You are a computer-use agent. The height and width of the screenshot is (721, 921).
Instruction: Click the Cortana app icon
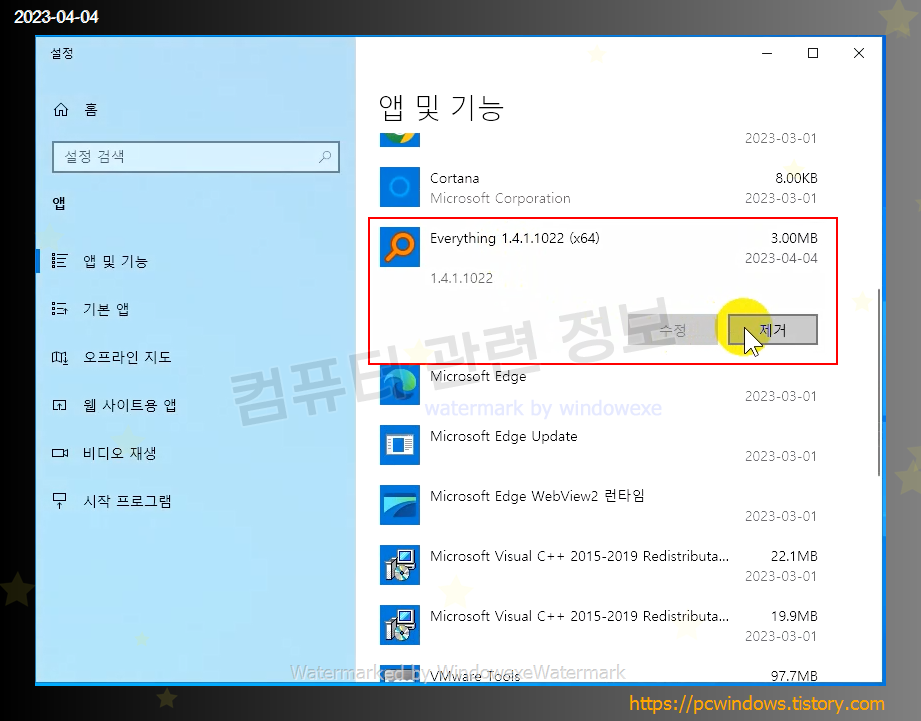click(x=399, y=187)
